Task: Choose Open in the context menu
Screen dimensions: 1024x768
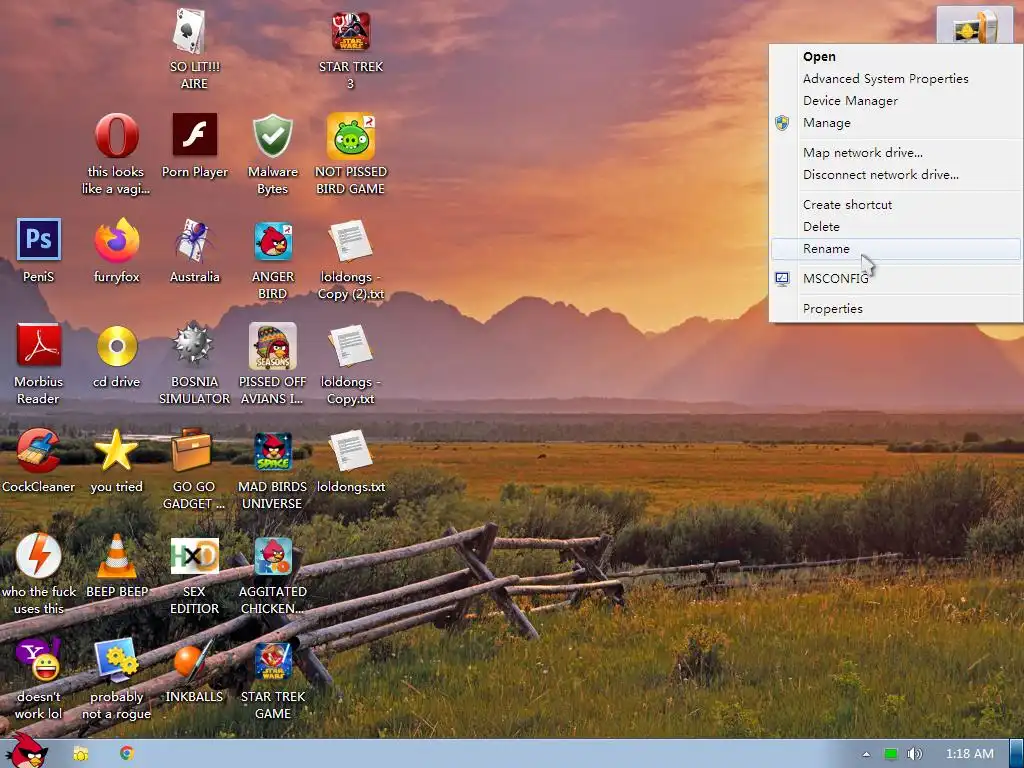Action: click(x=895, y=57)
